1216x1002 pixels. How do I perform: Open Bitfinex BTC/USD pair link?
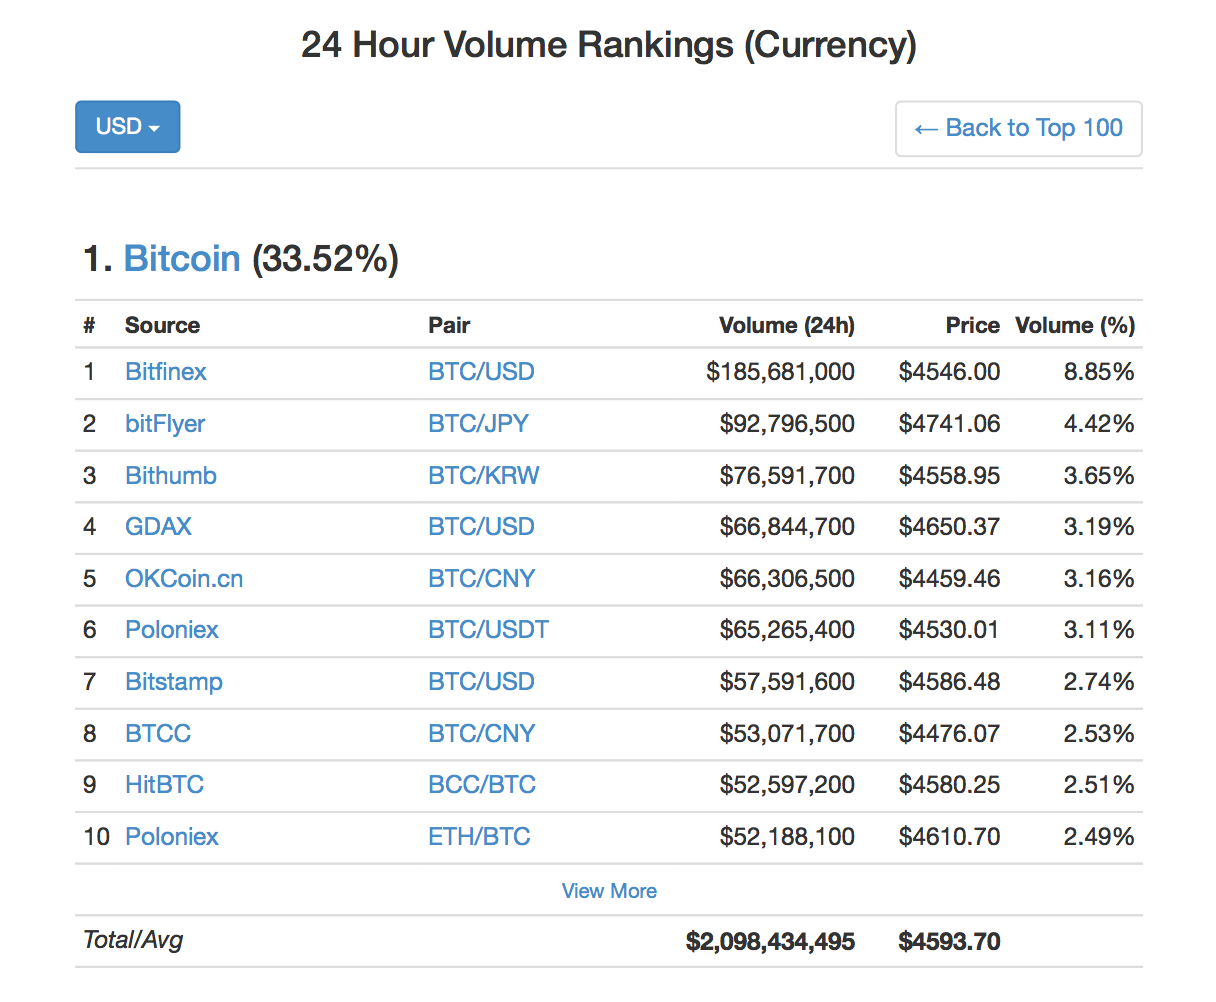pos(481,372)
